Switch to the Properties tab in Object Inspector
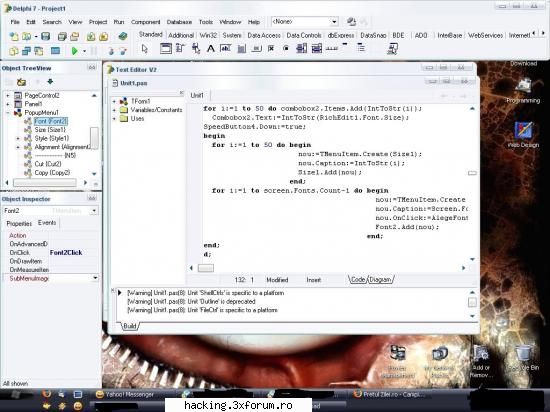Screen dimensions: 550x412 pyautogui.click(x=19, y=223)
